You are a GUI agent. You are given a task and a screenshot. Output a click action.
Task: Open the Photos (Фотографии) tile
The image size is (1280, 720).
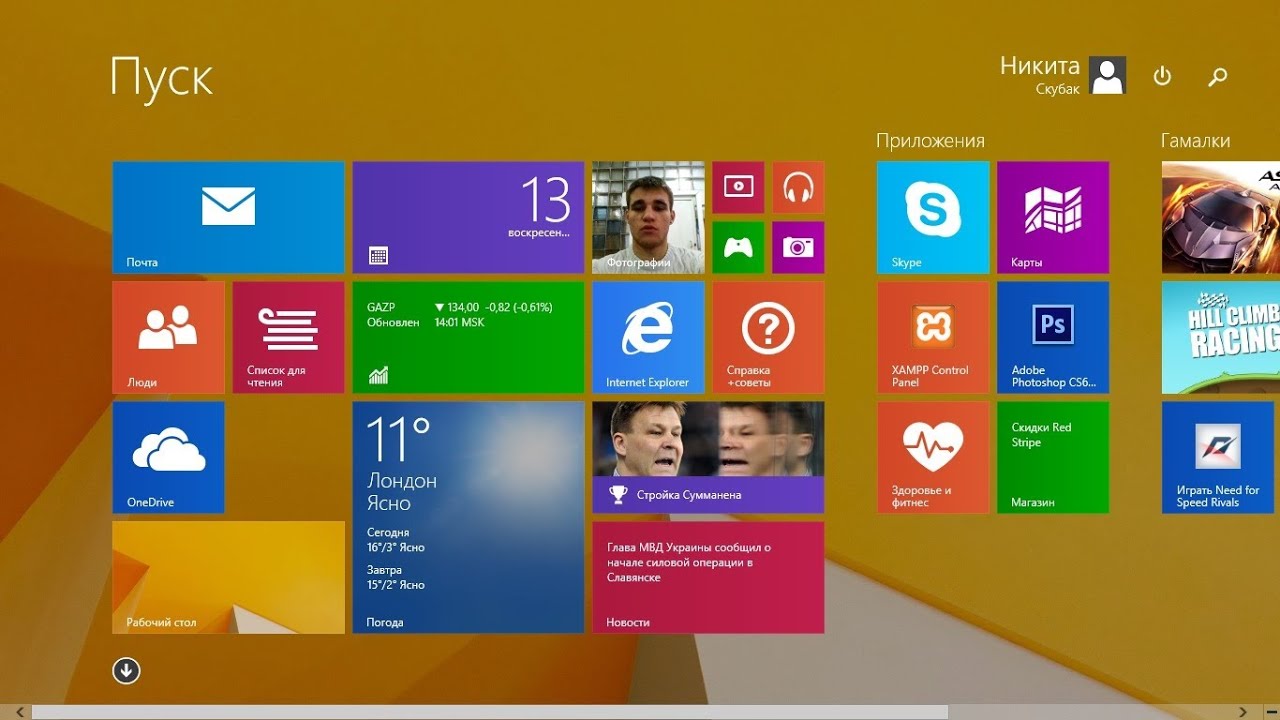(x=648, y=217)
